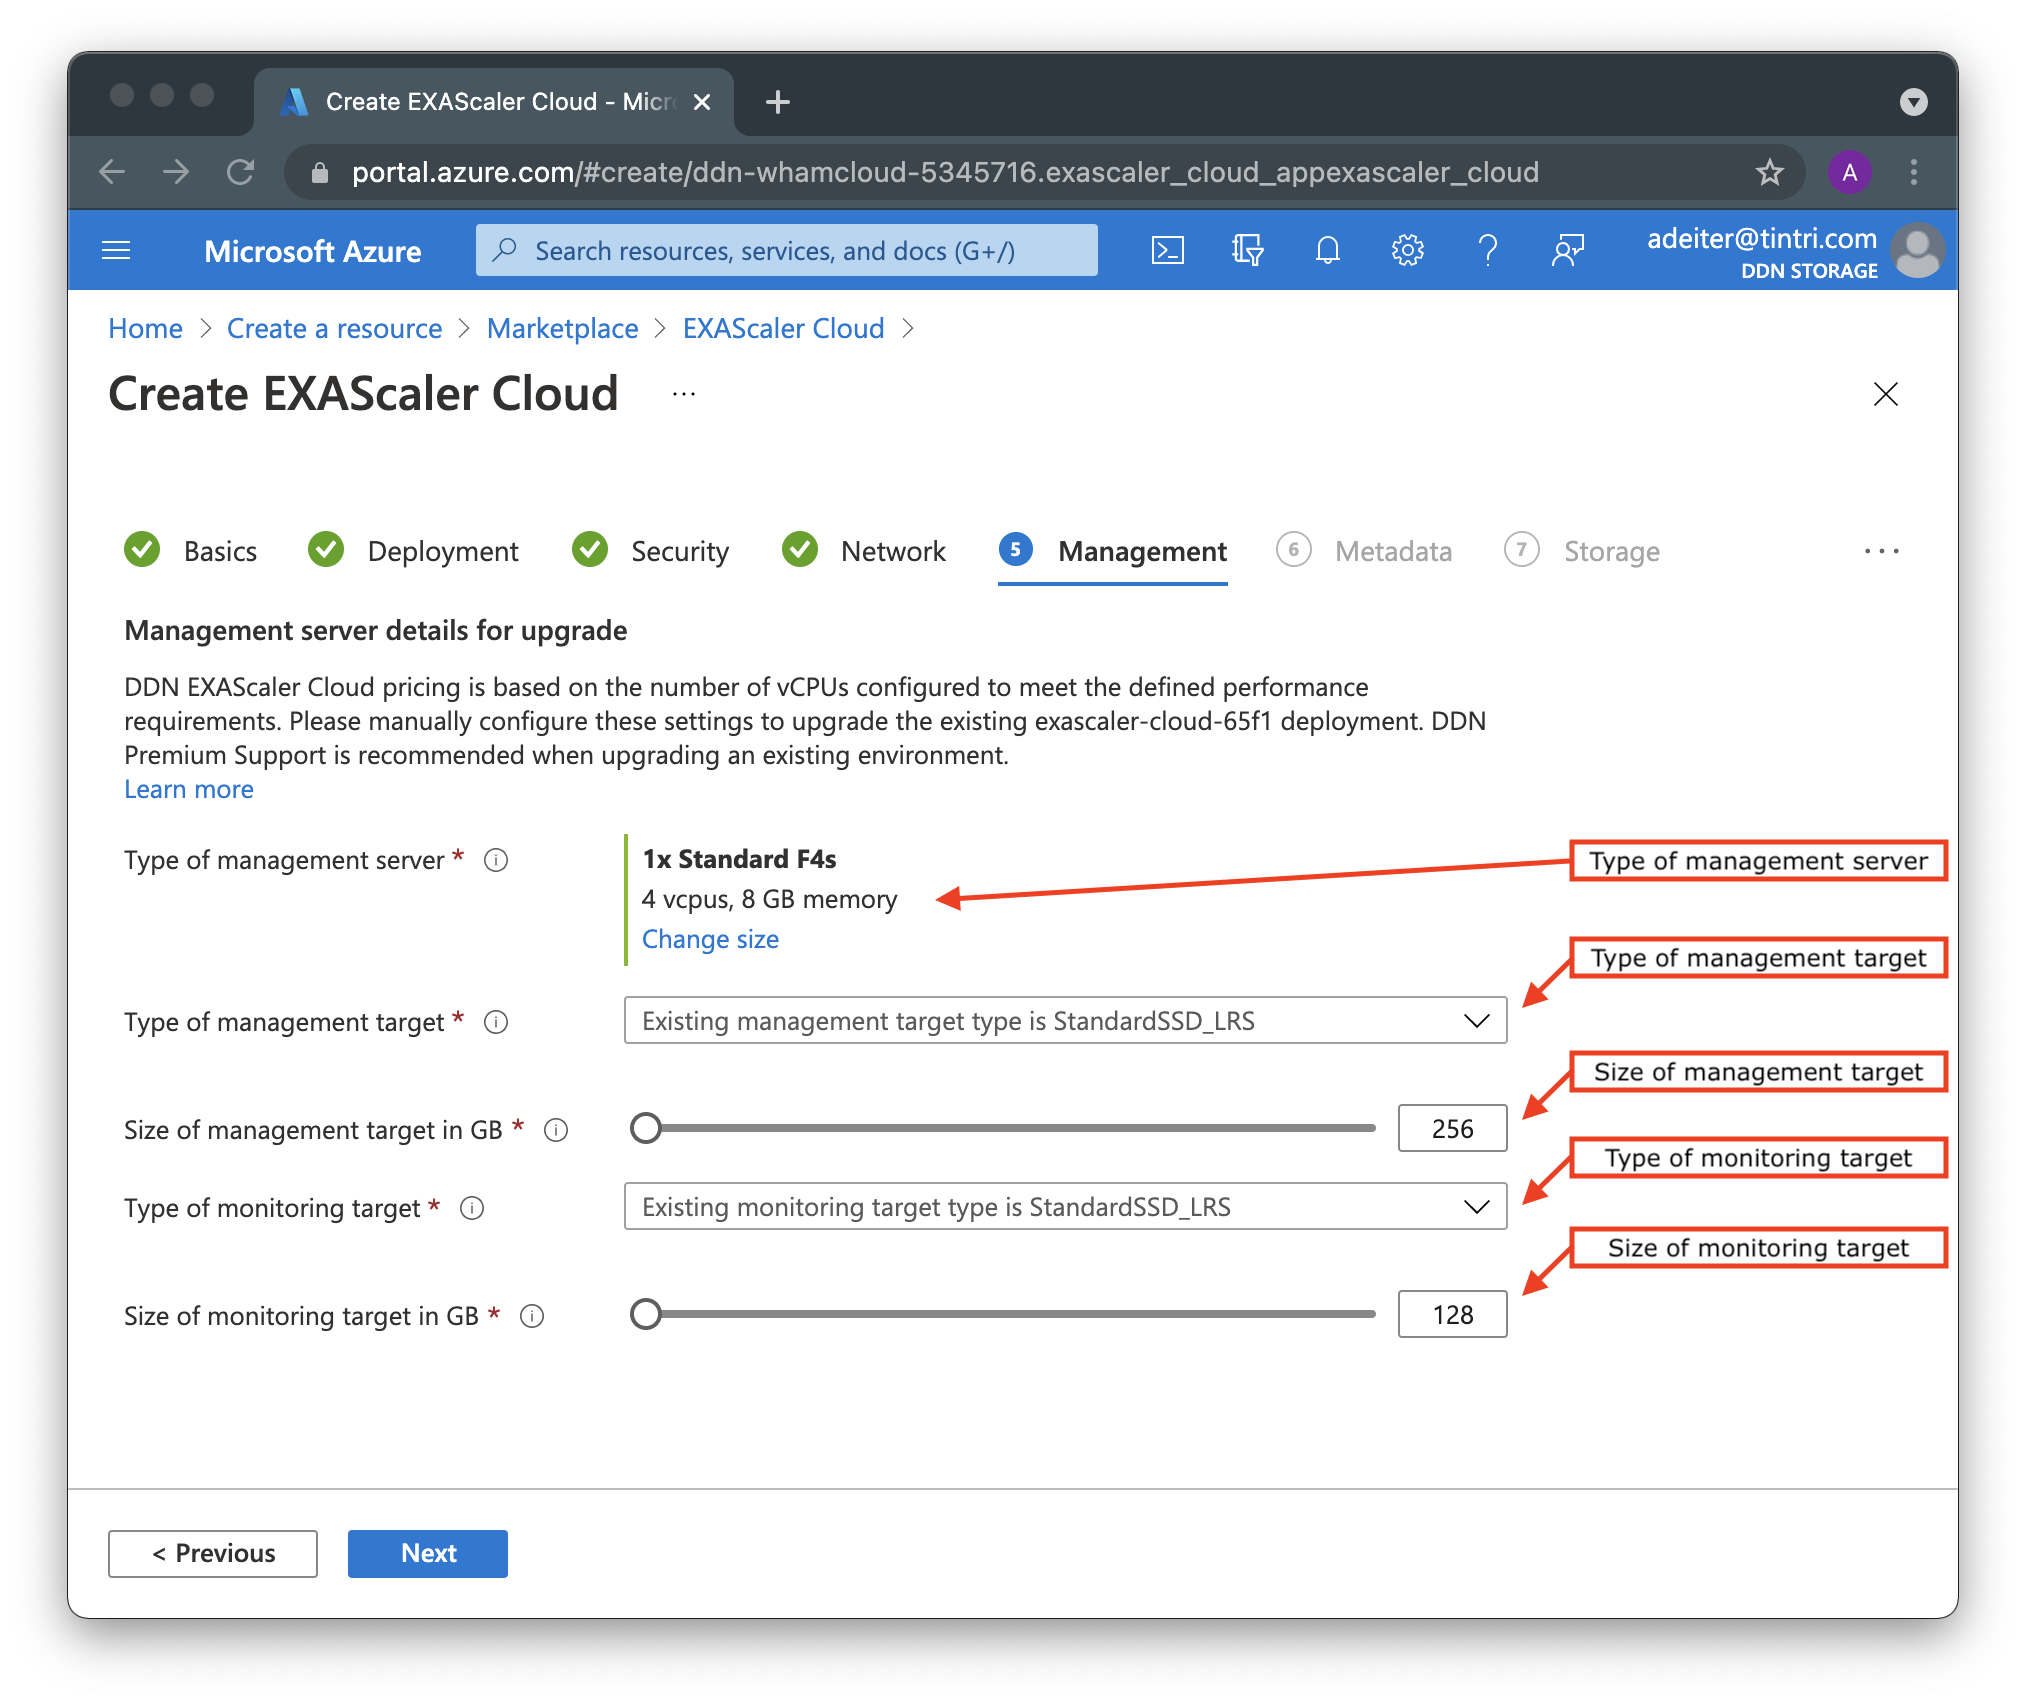Open the Azure portal hamburger menu
The image size is (2026, 1702).
coord(116,250)
